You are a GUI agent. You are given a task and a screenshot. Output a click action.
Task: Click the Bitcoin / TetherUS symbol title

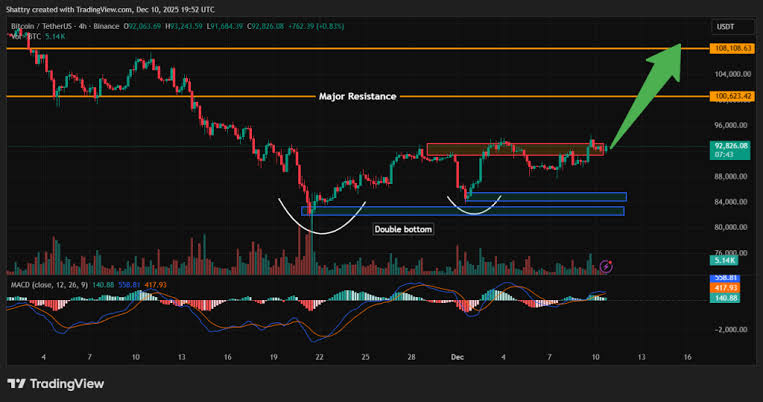[65, 26]
